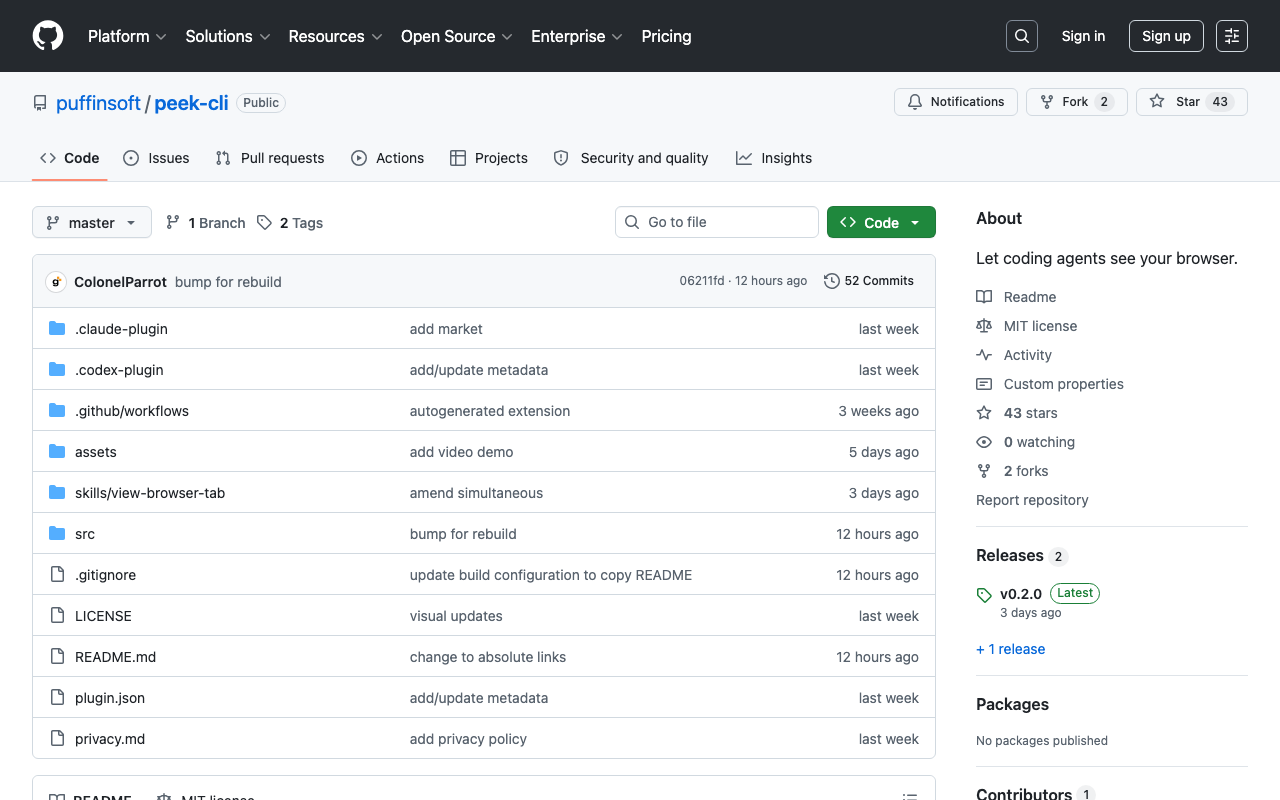
Task: Click the fork icon beside 2 forks
Action: point(984,471)
